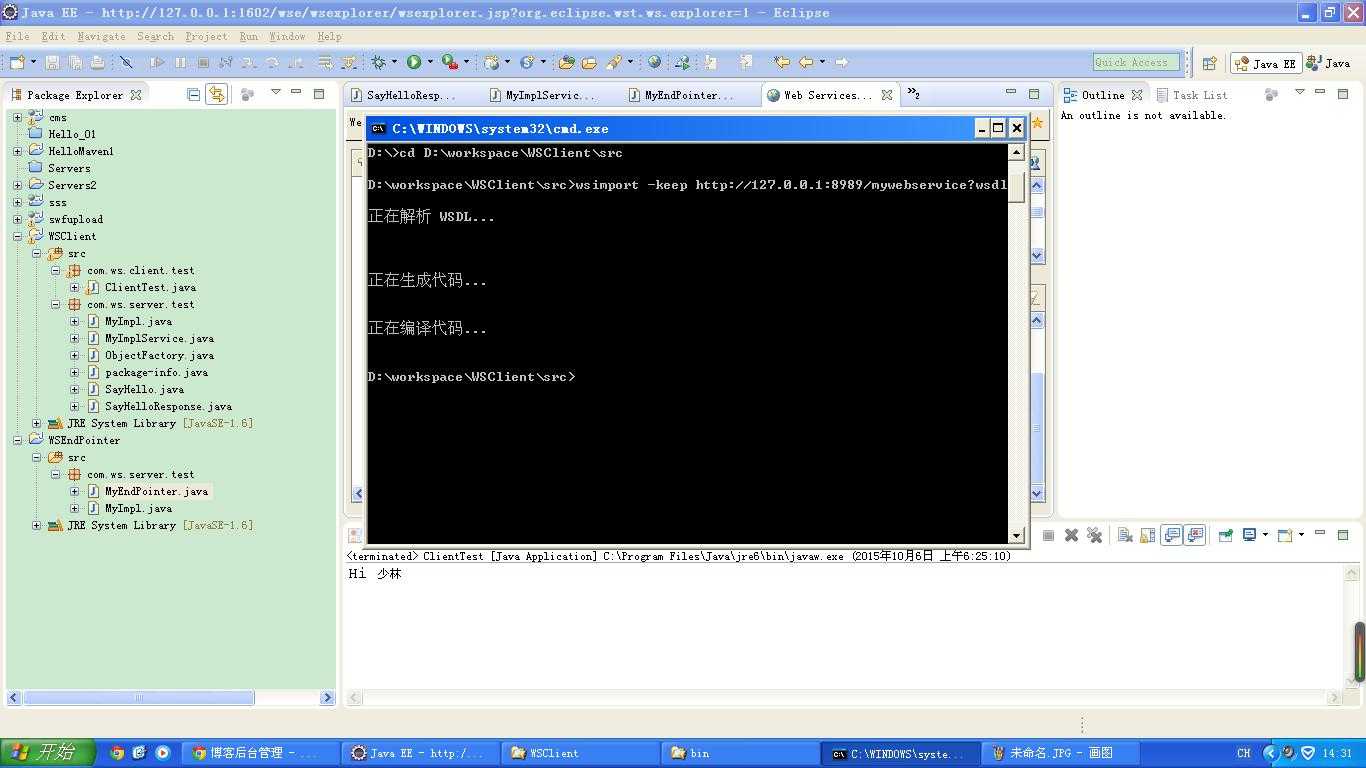
Task: Click the Quick Access search field
Action: [1136, 62]
